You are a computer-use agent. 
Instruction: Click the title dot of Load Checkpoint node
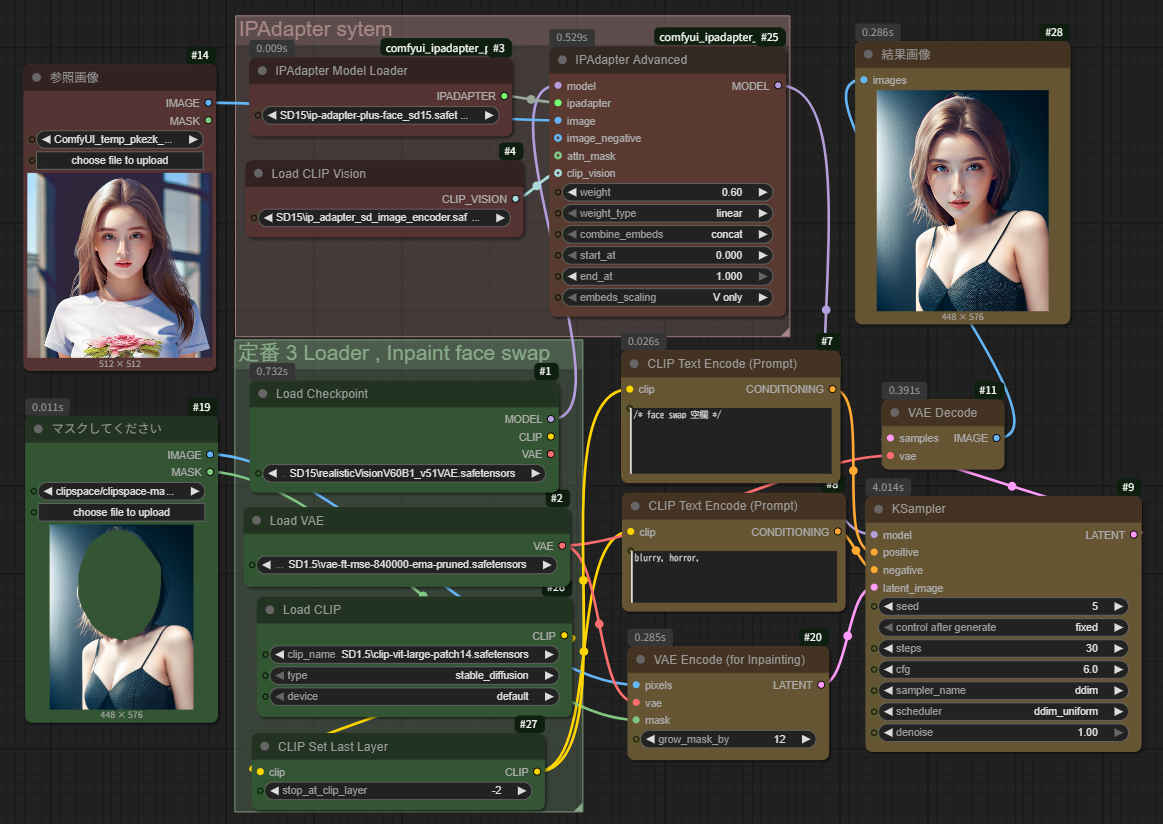[x=260, y=394]
